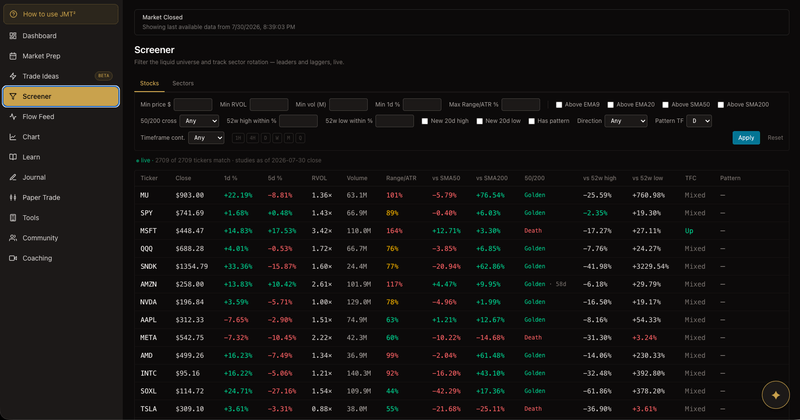Open the Community page
800x420 pixels.
(61, 238)
